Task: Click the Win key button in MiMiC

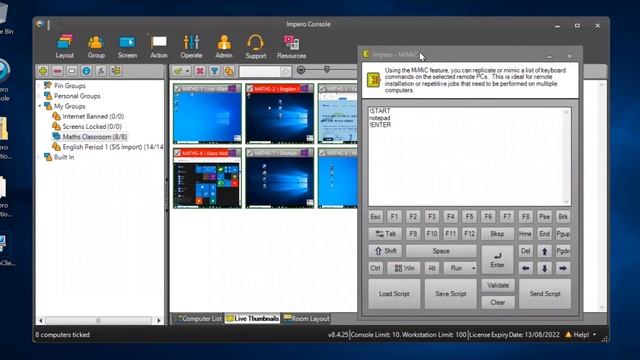Action: click(404, 268)
